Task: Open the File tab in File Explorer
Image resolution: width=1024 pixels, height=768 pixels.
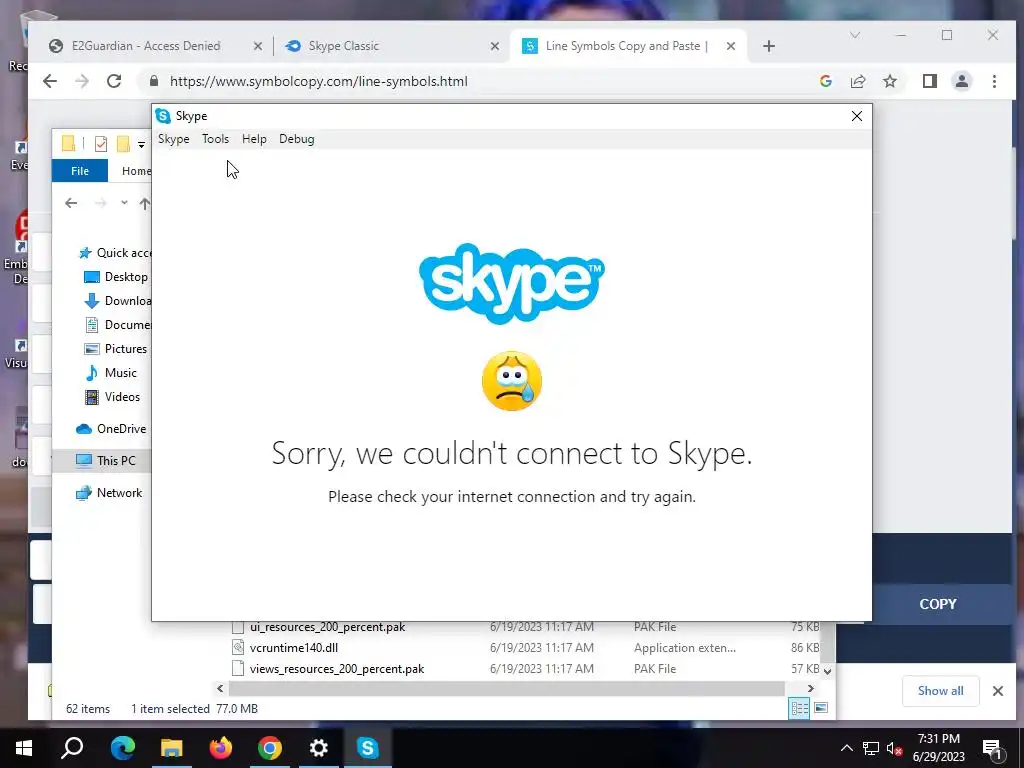Action: pyautogui.click(x=80, y=171)
